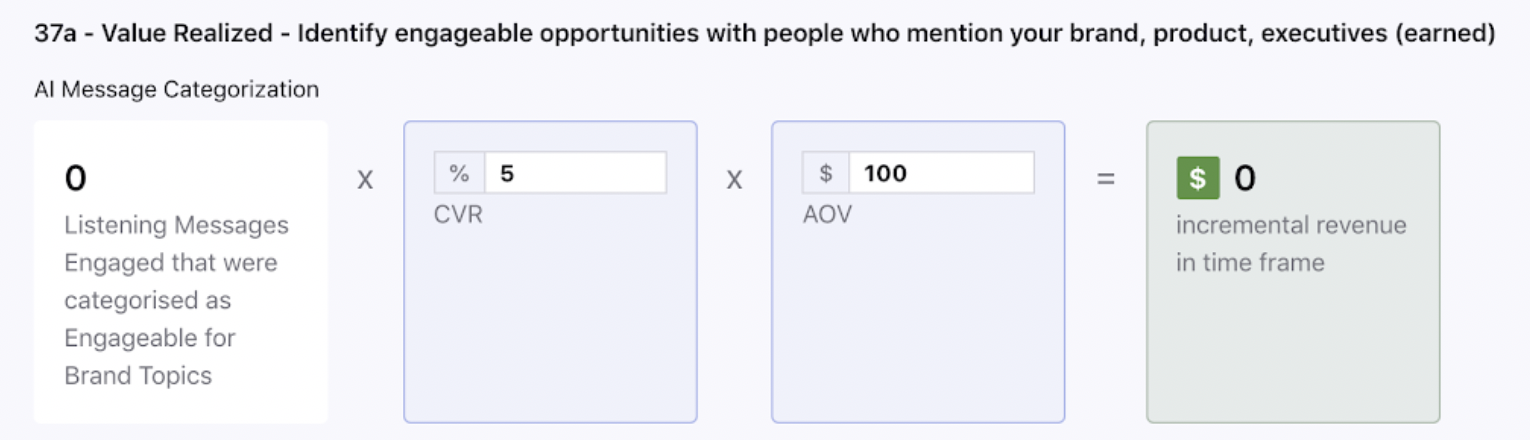1530x440 pixels.
Task: Select the AOV label under dollar field
Action: [x=827, y=214]
